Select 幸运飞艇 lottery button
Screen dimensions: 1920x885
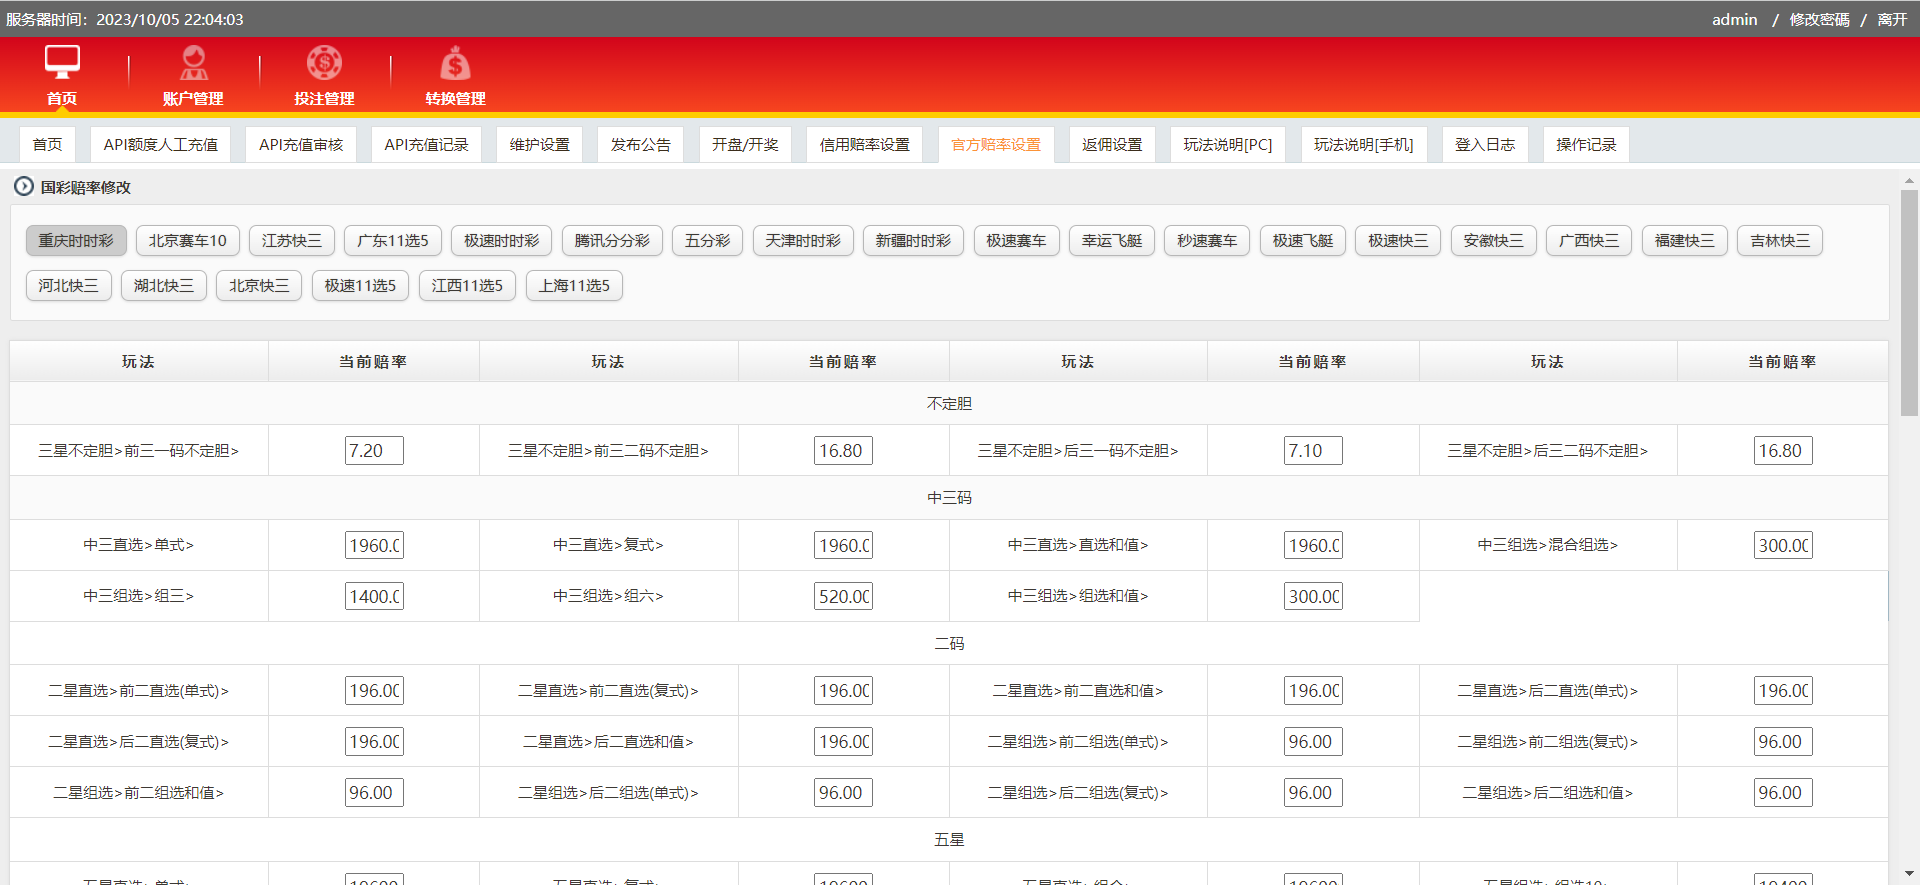click(x=1111, y=241)
